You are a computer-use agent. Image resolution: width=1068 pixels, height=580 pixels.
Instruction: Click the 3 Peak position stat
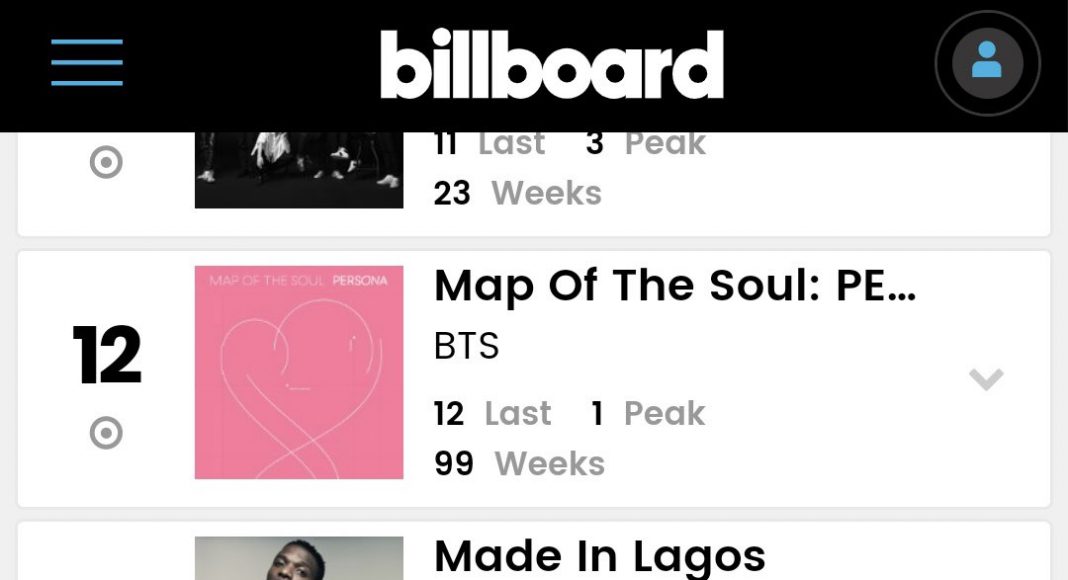tap(646, 144)
